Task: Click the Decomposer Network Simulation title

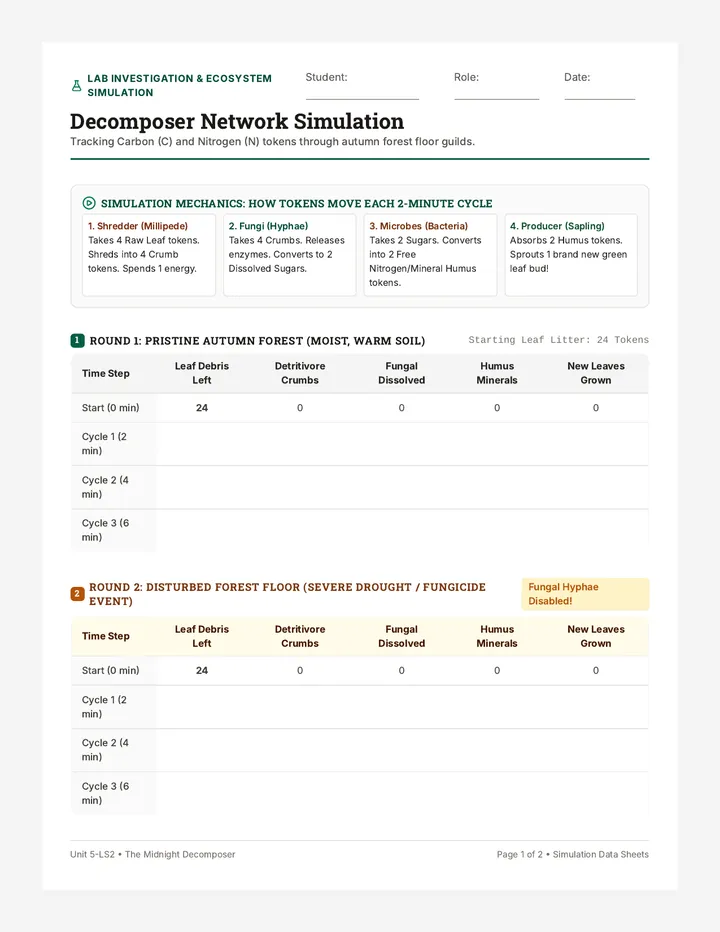Action: [x=237, y=121]
